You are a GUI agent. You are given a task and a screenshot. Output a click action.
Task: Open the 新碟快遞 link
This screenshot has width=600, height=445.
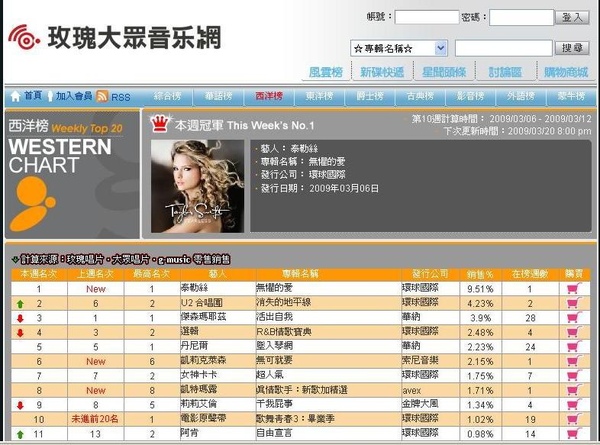pyautogui.click(x=382, y=72)
